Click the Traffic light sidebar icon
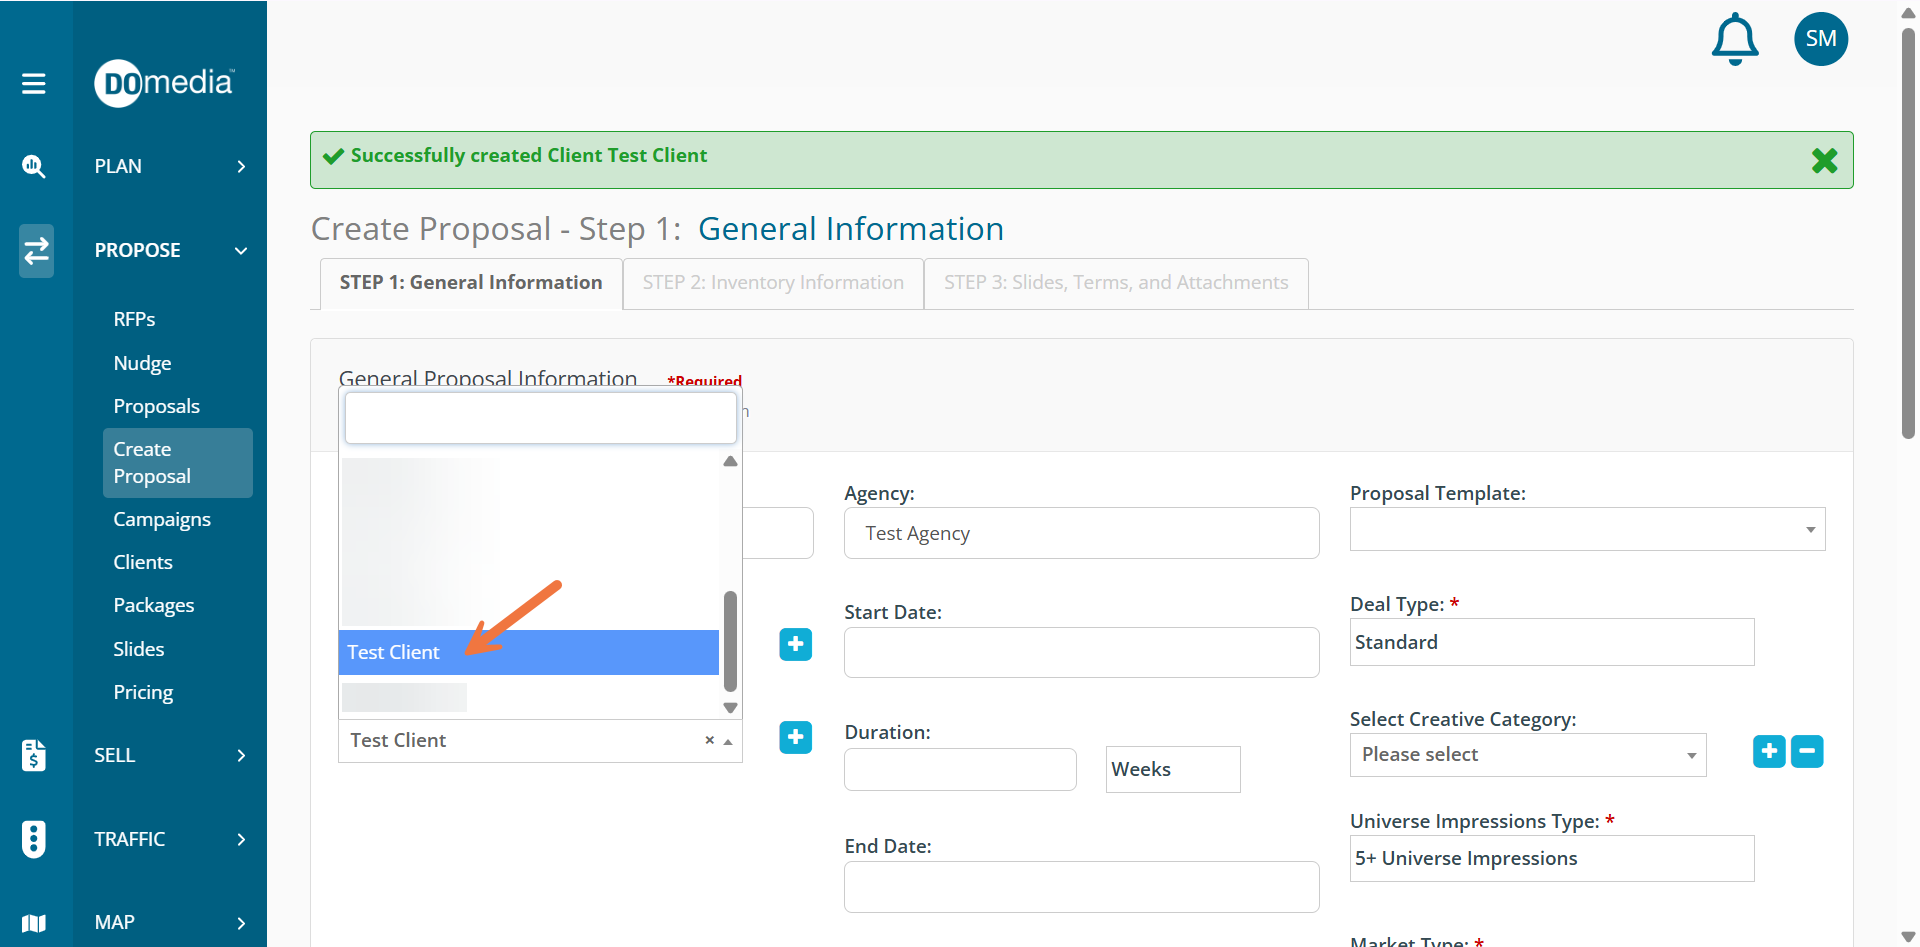The width and height of the screenshot is (1920, 947). coord(34,839)
